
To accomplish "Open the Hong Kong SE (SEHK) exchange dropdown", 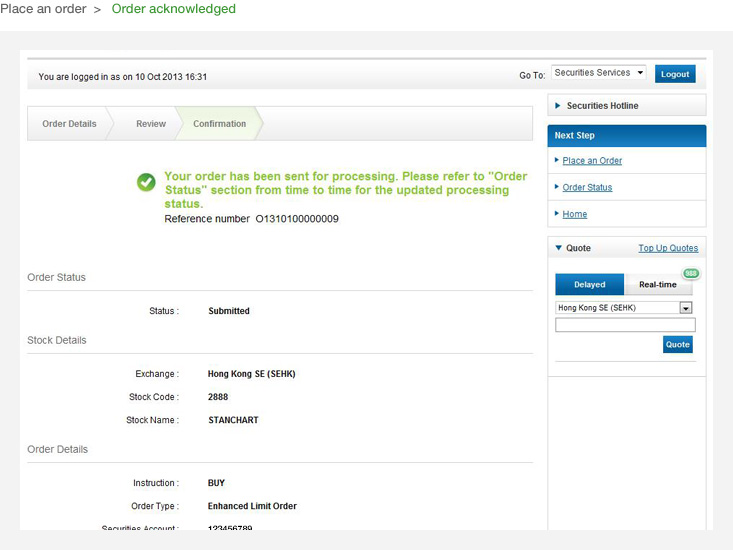I will (x=624, y=307).
